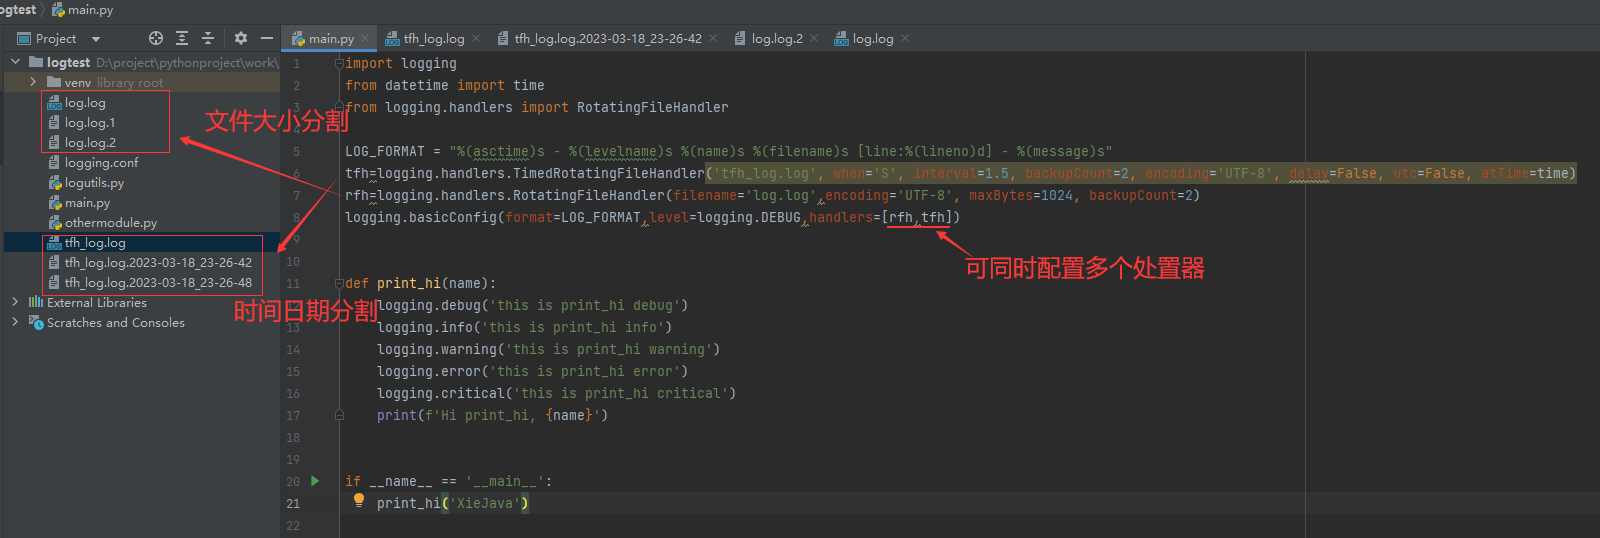Image resolution: width=1600 pixels, height=538 pixels.
Task: Expand Scratches and Consoles node
Action: 15,322
